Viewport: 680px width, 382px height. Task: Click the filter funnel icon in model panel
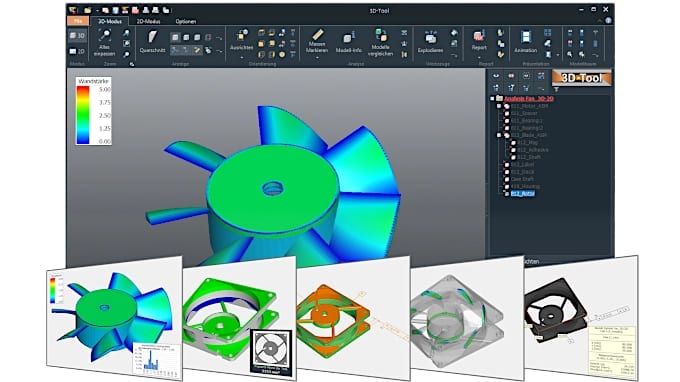[x=556, y=90]
